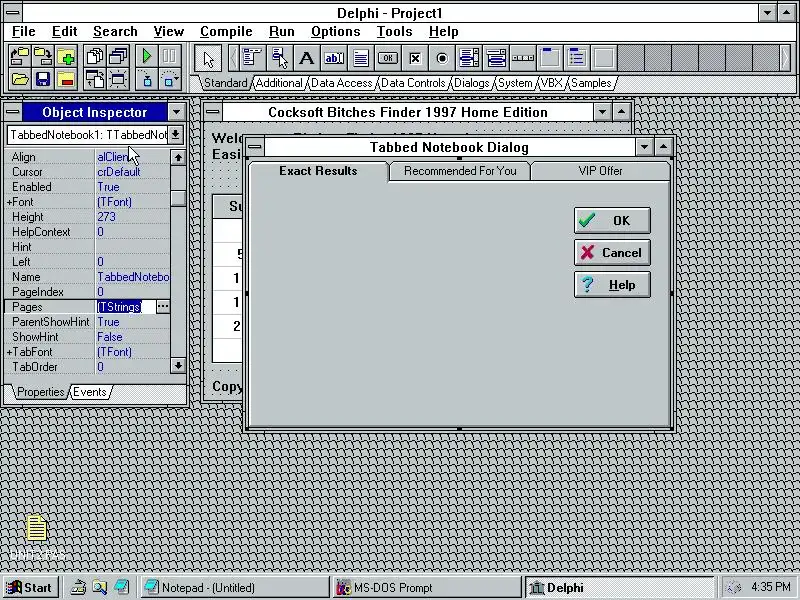Open the Events tab in Object Inspector
800x600 pixels.
point(90,392)
